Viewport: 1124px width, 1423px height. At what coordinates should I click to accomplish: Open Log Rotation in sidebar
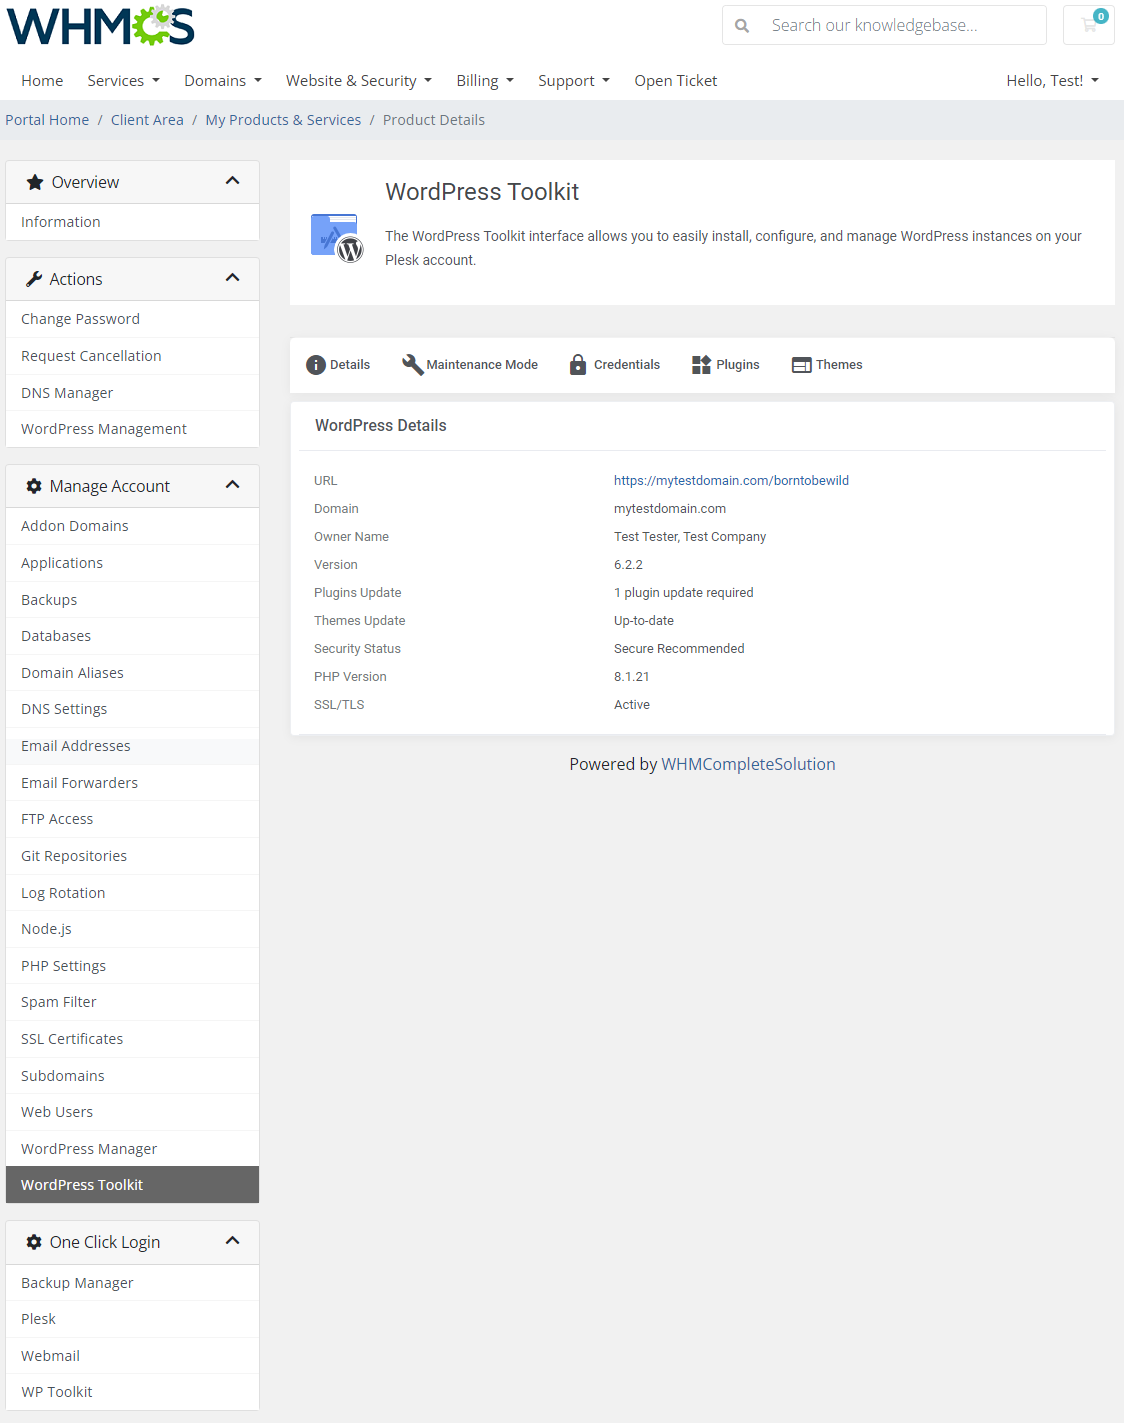pyautogui.click(x=132, y=893)
